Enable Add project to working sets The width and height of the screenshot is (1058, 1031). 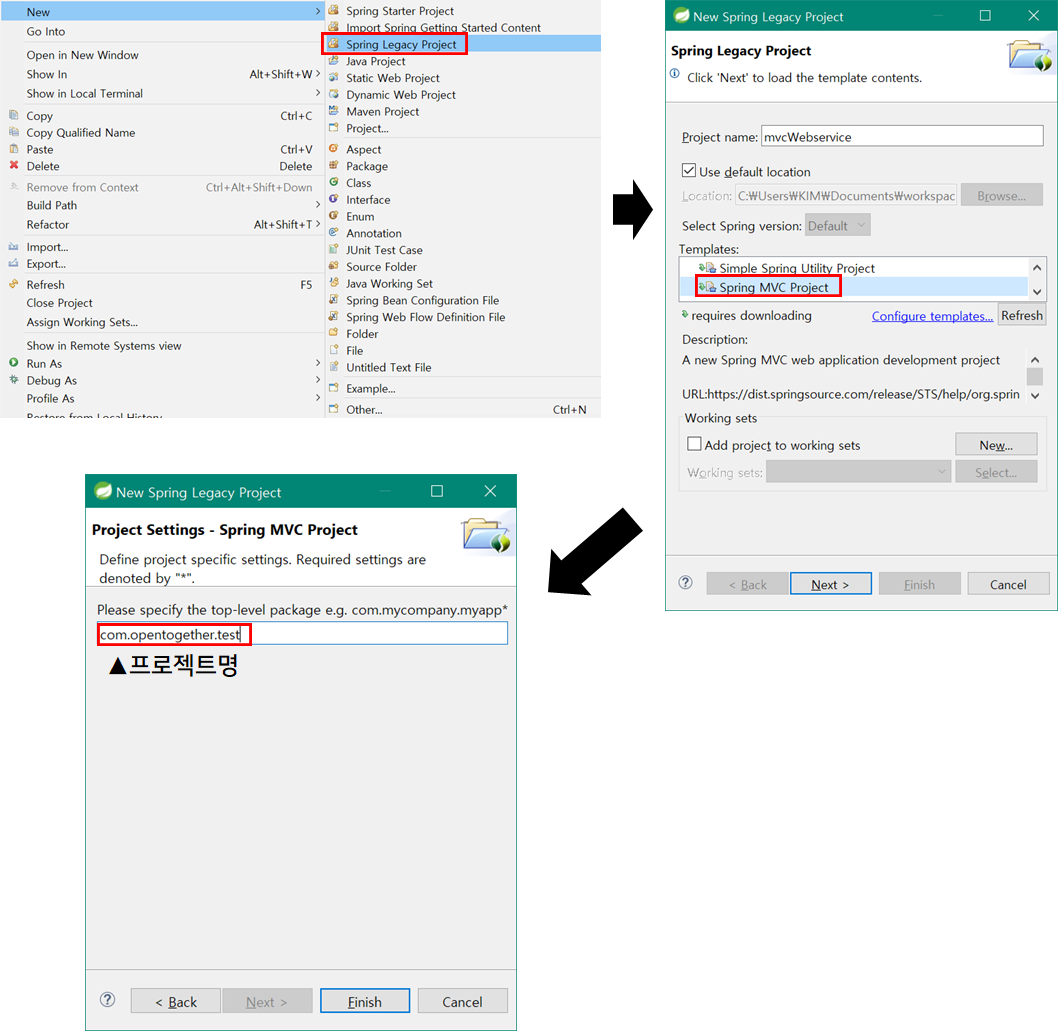click(x=694, y=444)
